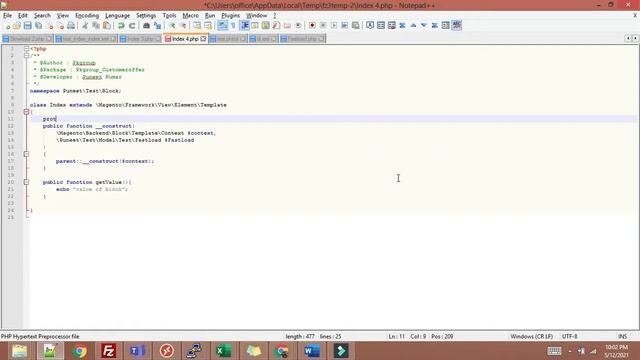The width and height of the screenshot is (640, 360).
Task: Cut the selection with the scissors icon
Action: click(x=85, y=26)
